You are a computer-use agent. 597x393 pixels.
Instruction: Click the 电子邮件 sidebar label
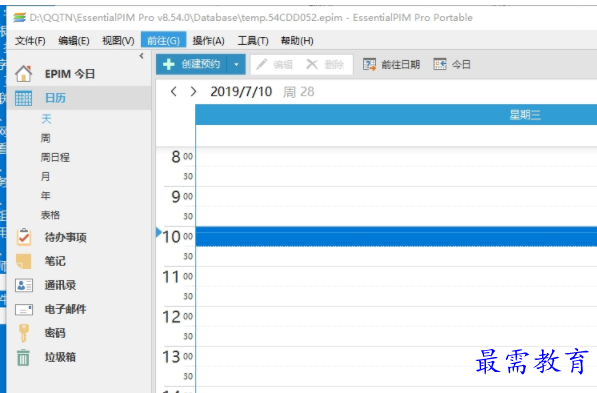(x=65, y=309)
